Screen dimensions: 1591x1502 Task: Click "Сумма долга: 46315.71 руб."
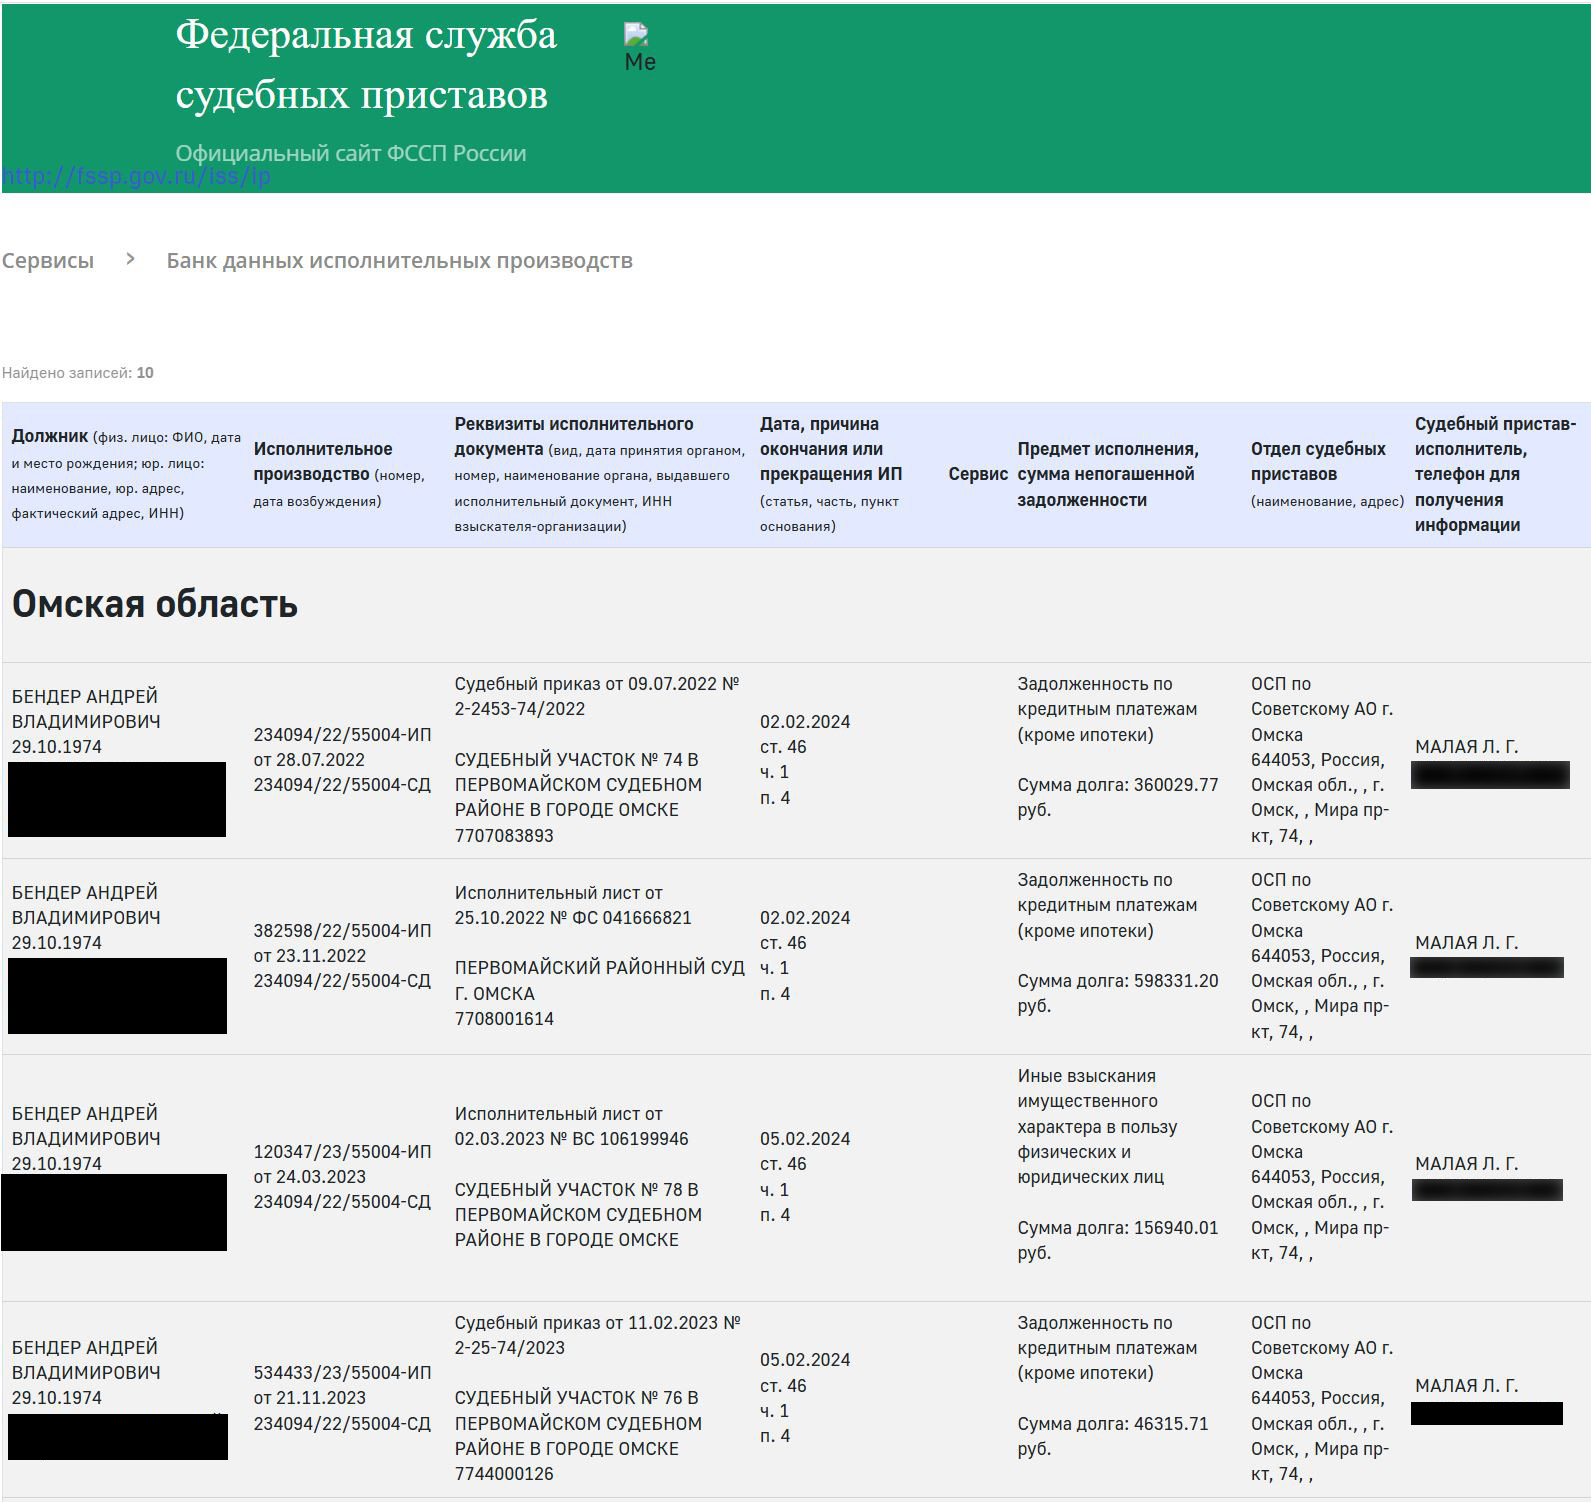click(x=1113, y=1436)
